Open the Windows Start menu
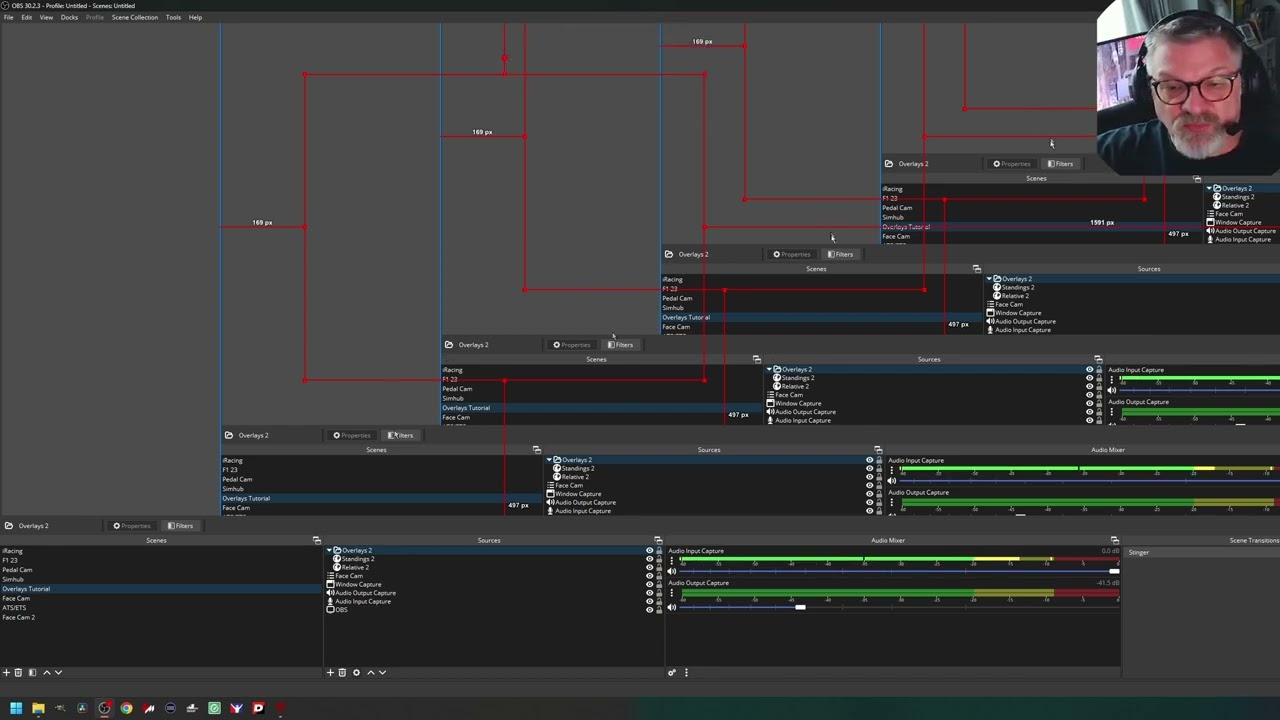Viewport: 1280px width, 720px height. (15, 708)
